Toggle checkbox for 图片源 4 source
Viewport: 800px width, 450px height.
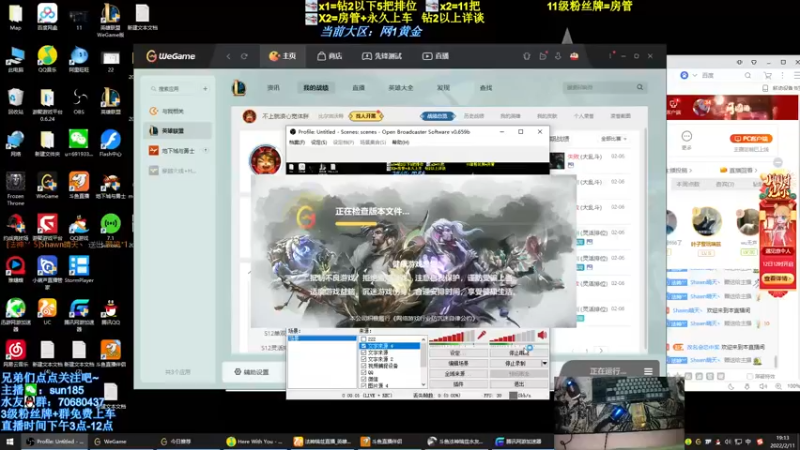point(363,385)
